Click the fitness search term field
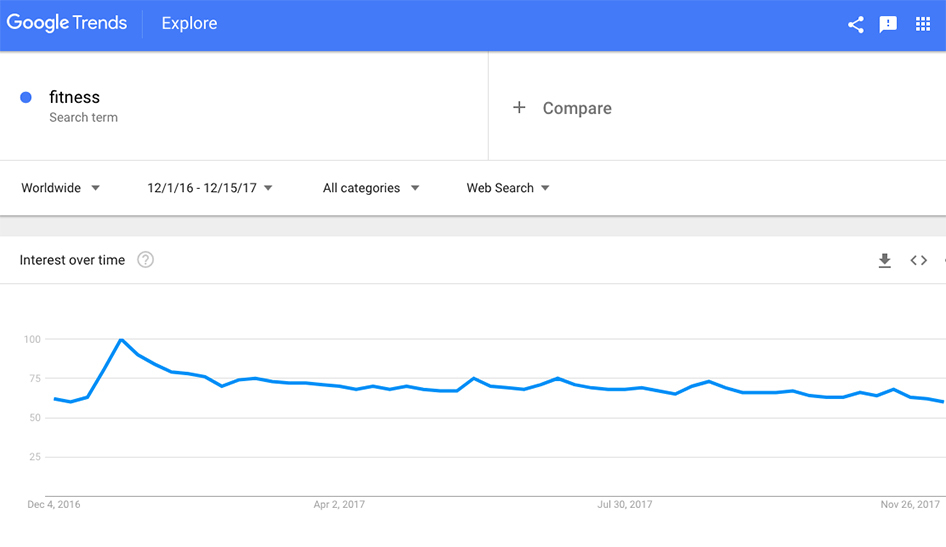 pyautogui.click(x=75, y=97)
